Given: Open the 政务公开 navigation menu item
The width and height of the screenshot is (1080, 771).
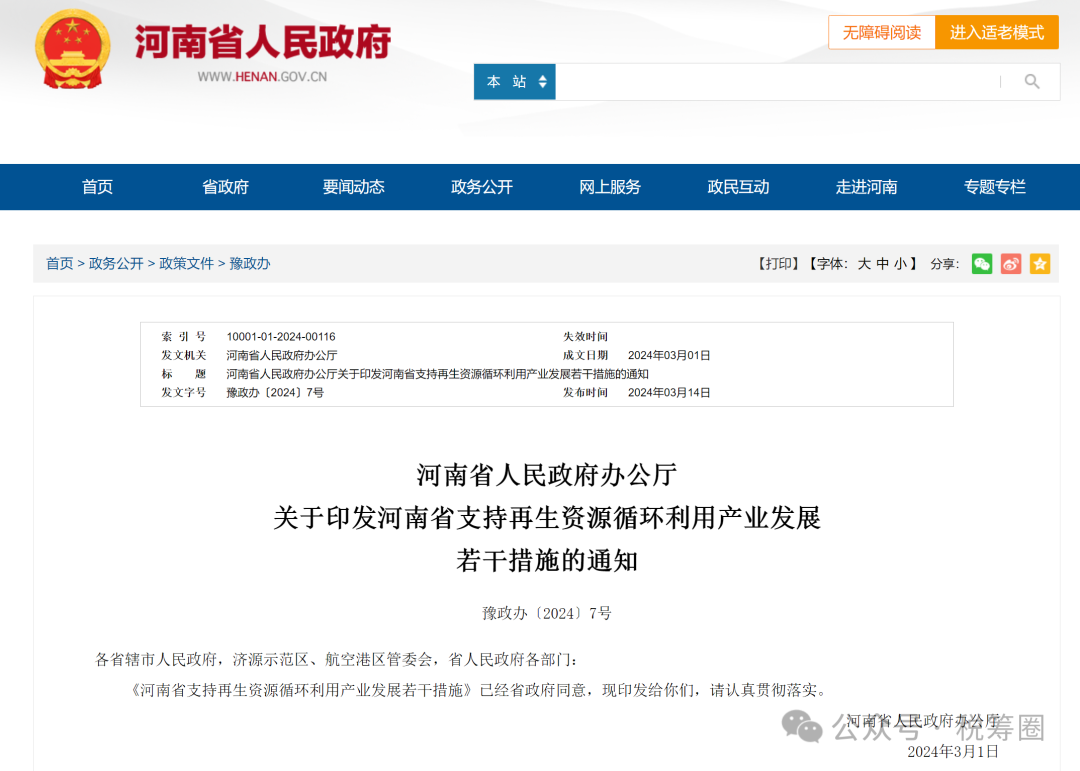Looking at the screenshot, I should (x=481, y=187).
